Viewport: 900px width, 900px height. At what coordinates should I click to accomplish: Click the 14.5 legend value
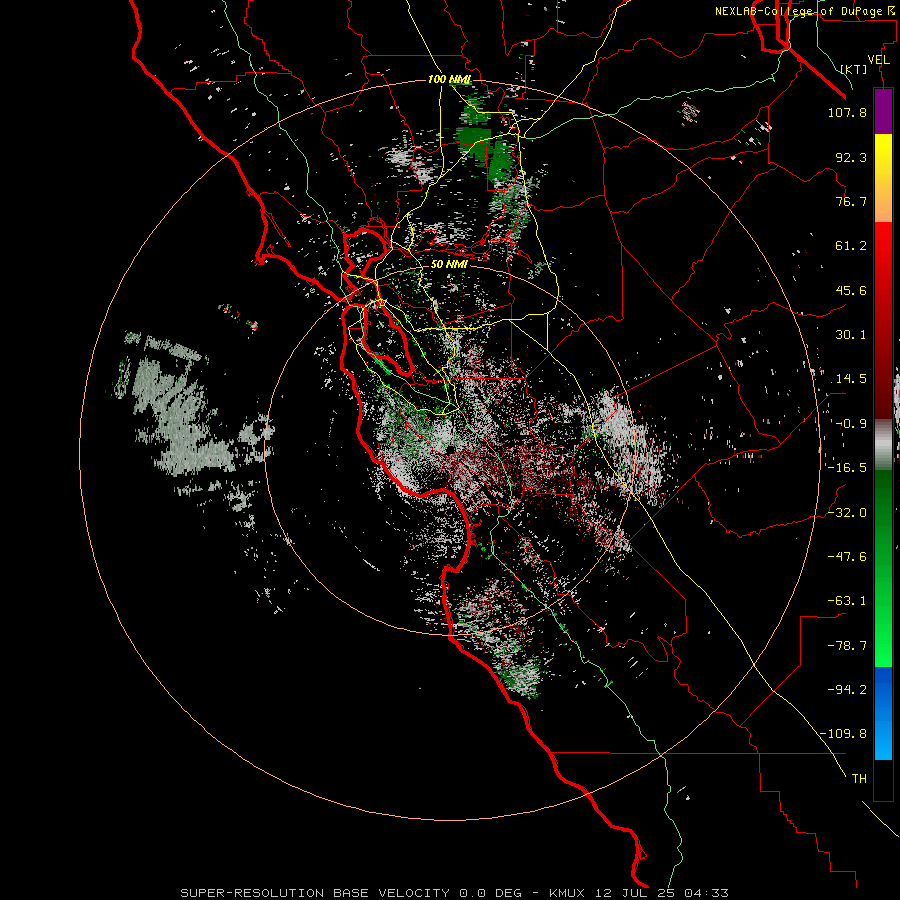tap(851, 379)
